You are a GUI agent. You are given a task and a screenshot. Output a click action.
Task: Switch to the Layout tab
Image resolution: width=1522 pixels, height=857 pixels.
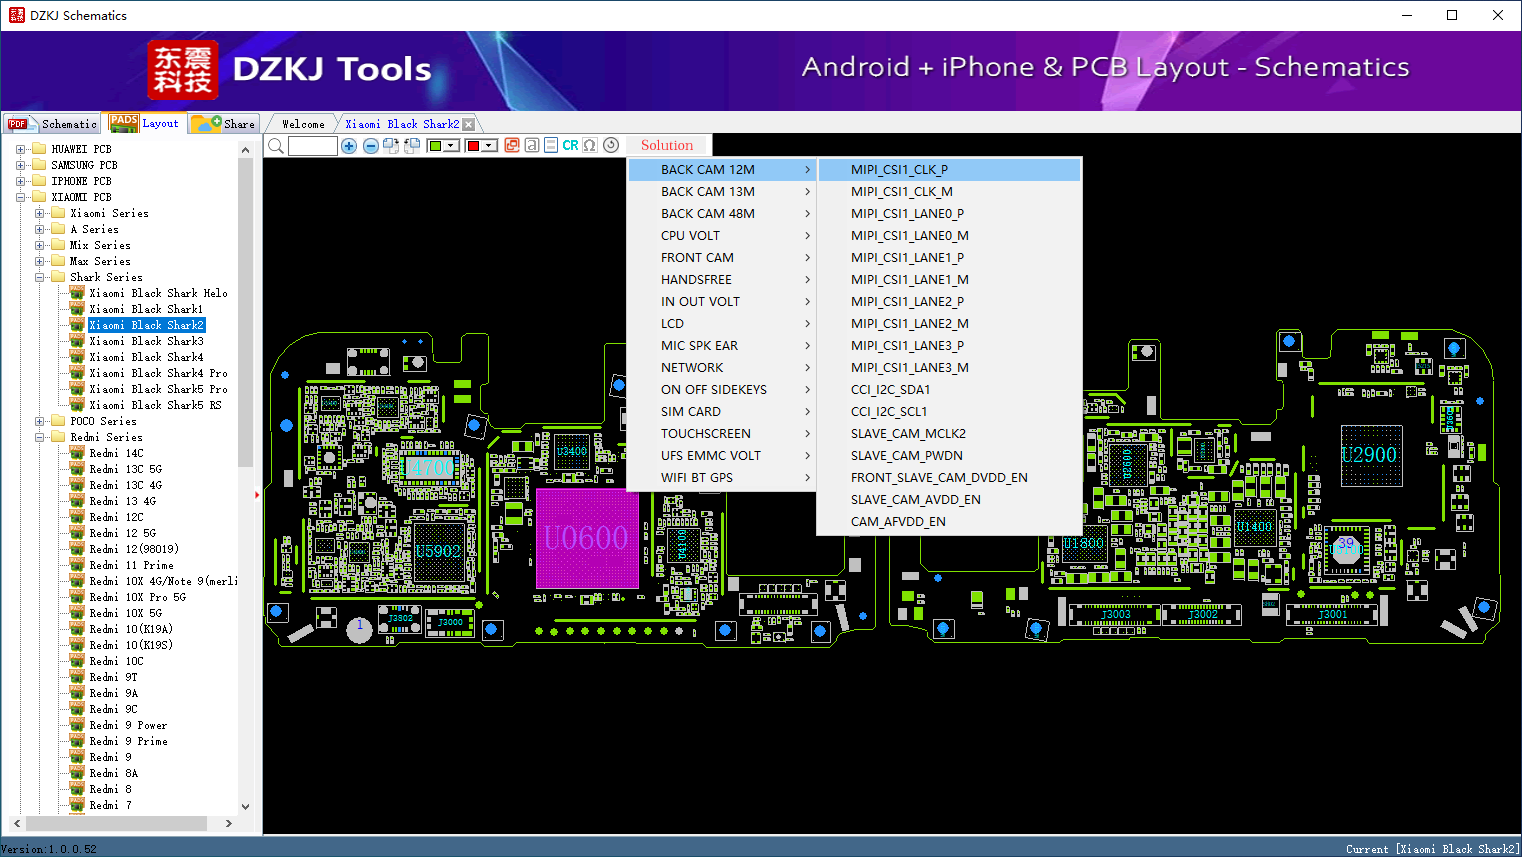pyautogui.click(x=146, y=123)
